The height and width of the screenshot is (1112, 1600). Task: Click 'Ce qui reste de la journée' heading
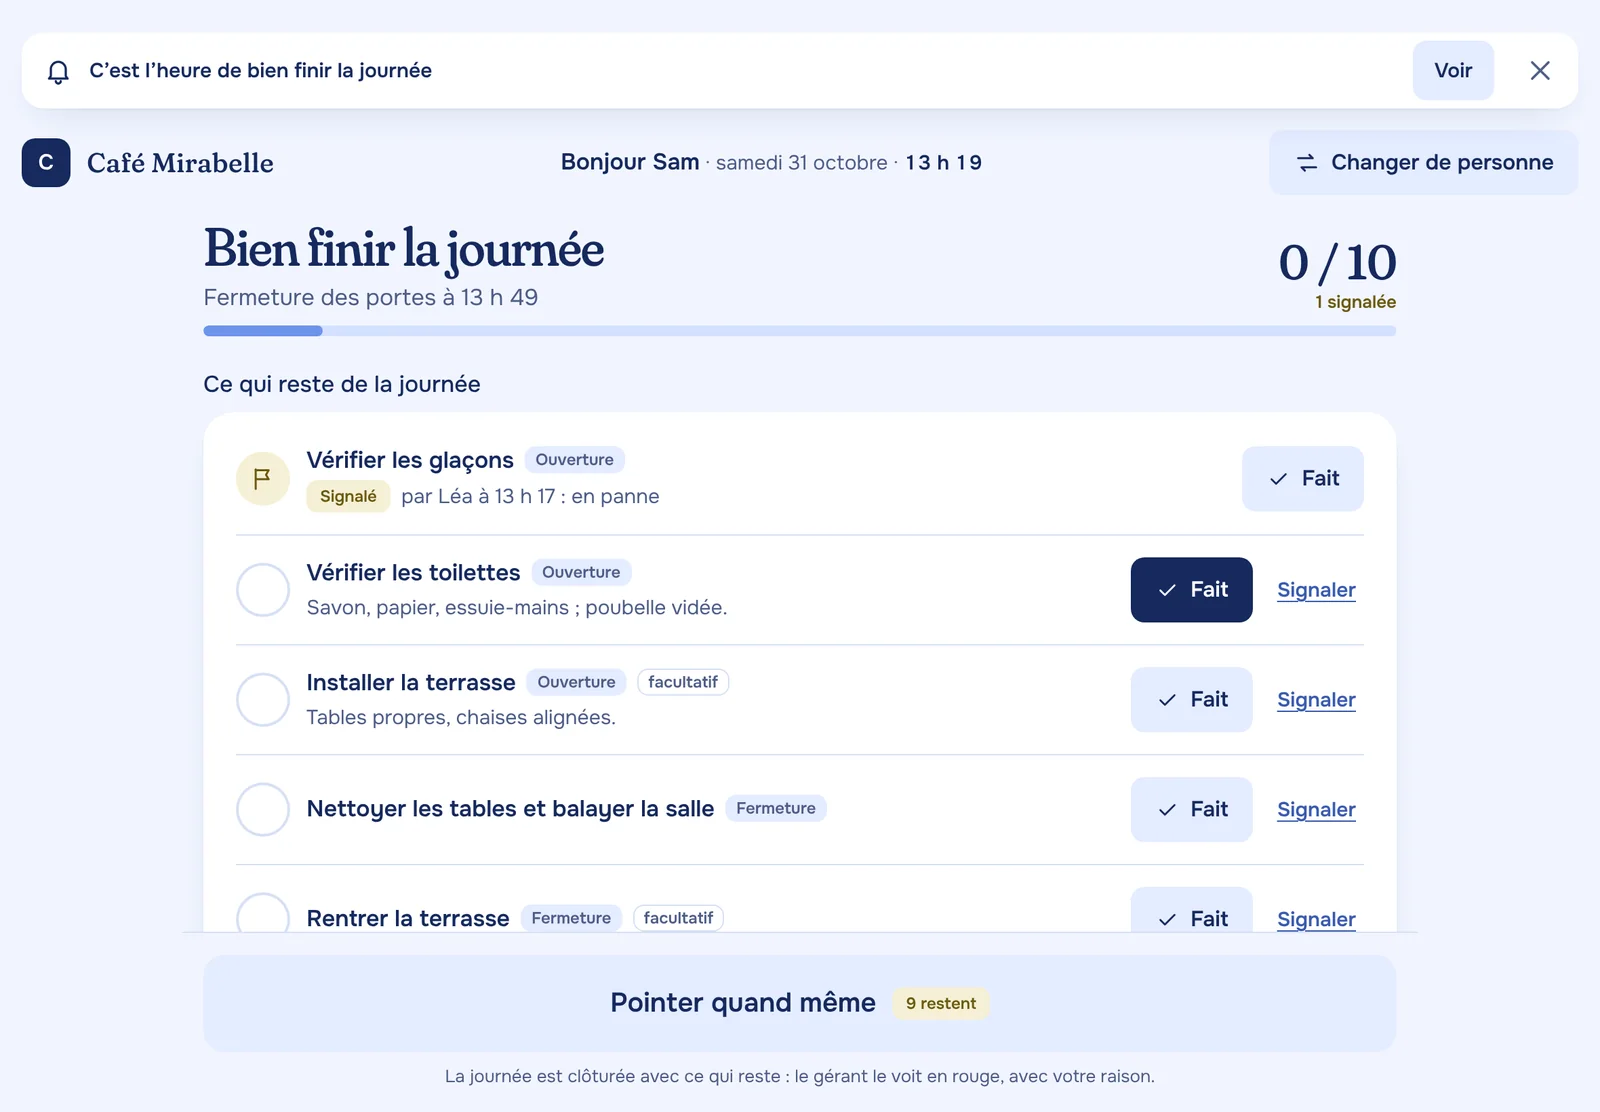[342, 384]
